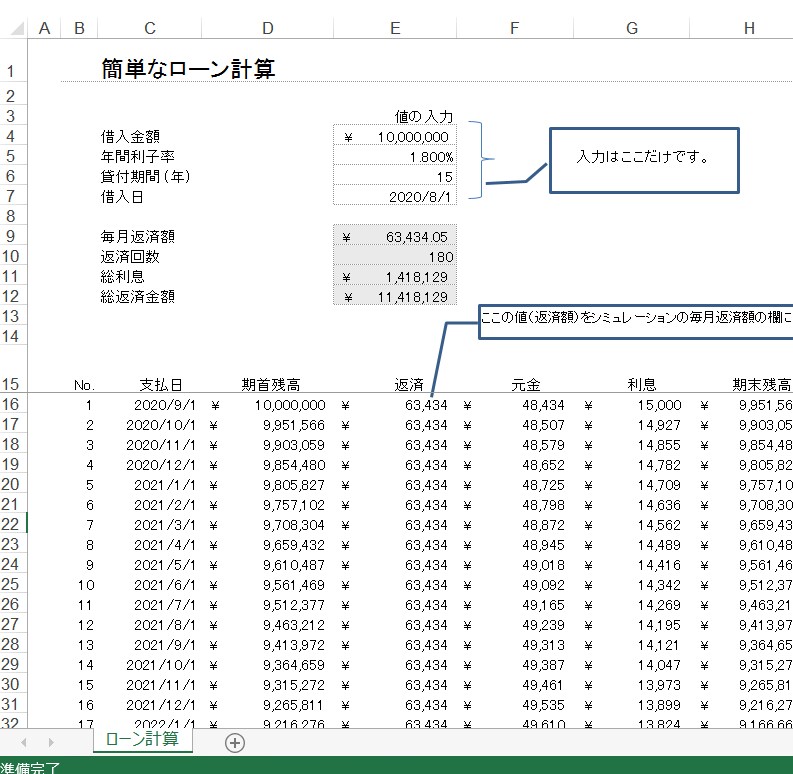Select opening balance 9,951,566
This screenshot has width=793, height=774.
click(x=294, y=425)
